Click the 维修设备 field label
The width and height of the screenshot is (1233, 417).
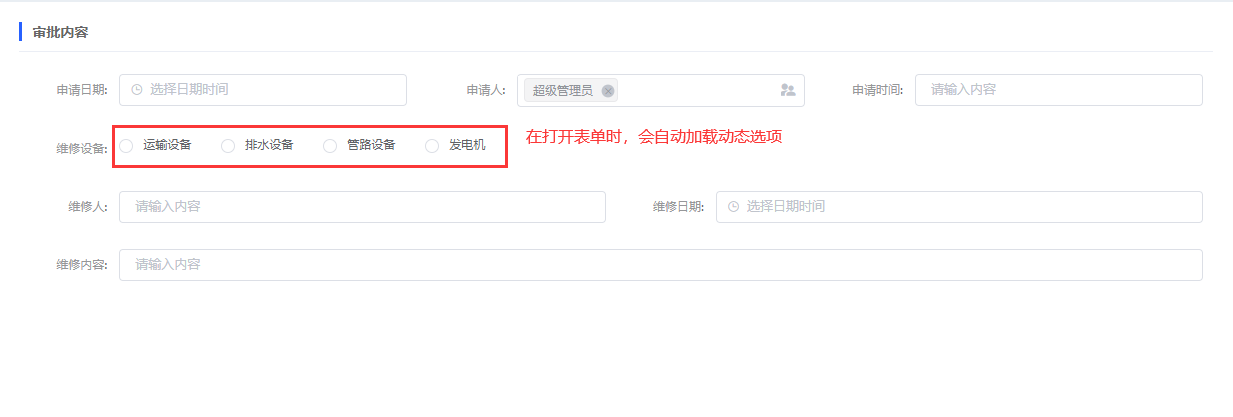point(82,148)
